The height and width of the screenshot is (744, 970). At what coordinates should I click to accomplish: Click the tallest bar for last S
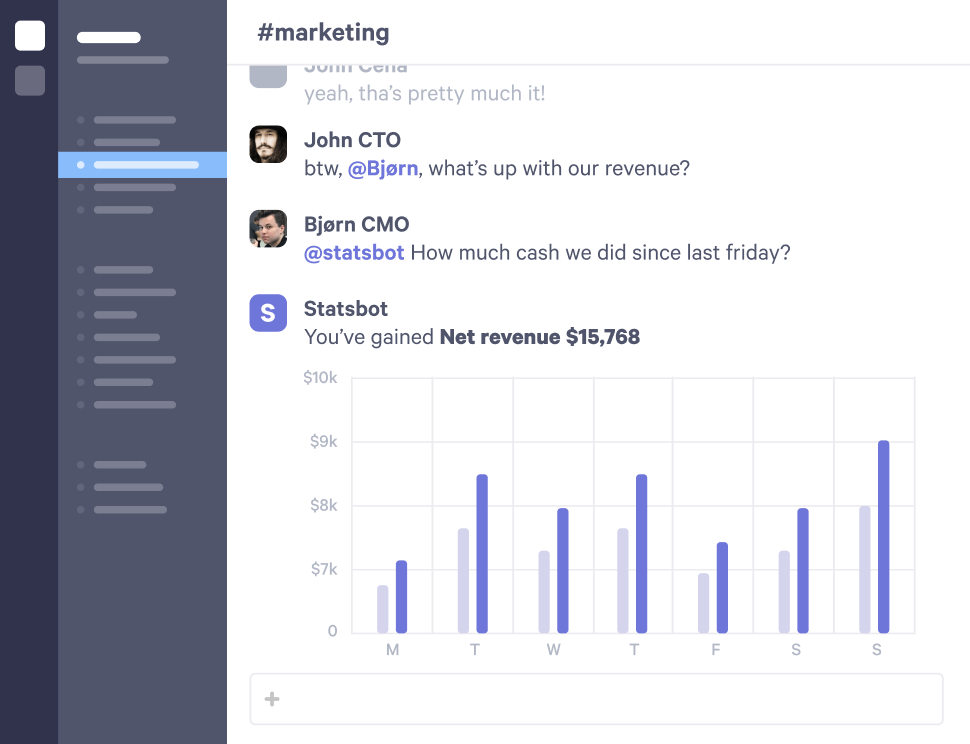tap(883, 537)
